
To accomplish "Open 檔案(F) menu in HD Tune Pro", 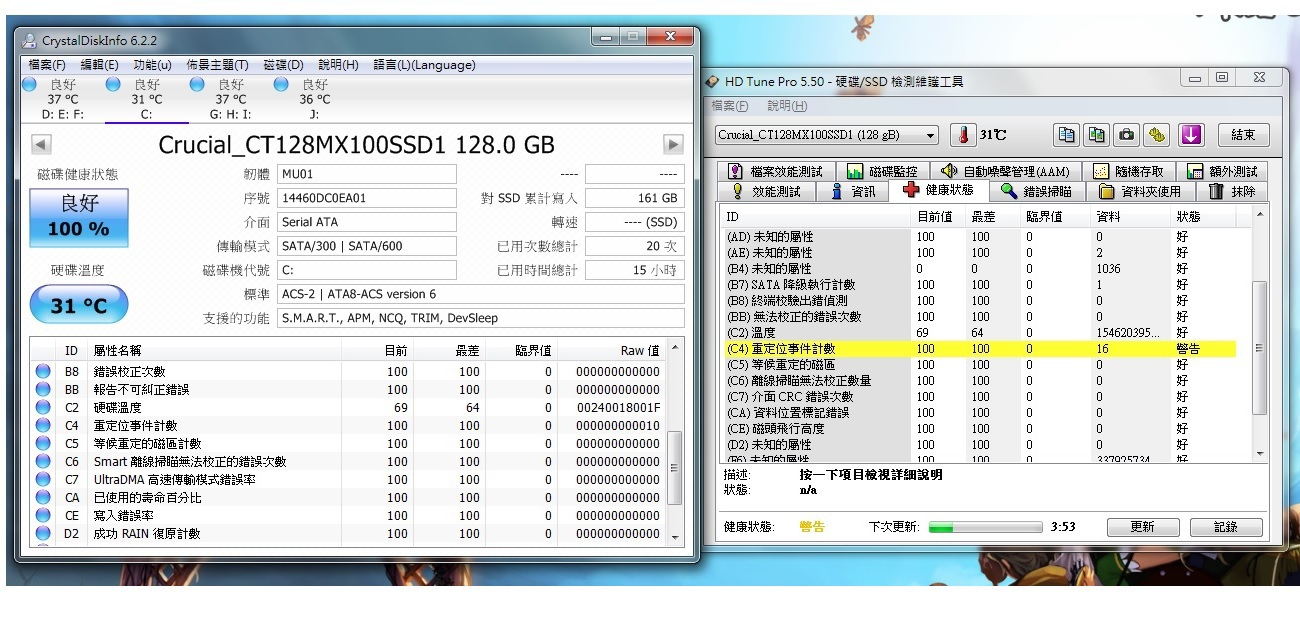I will pos(730,105).
